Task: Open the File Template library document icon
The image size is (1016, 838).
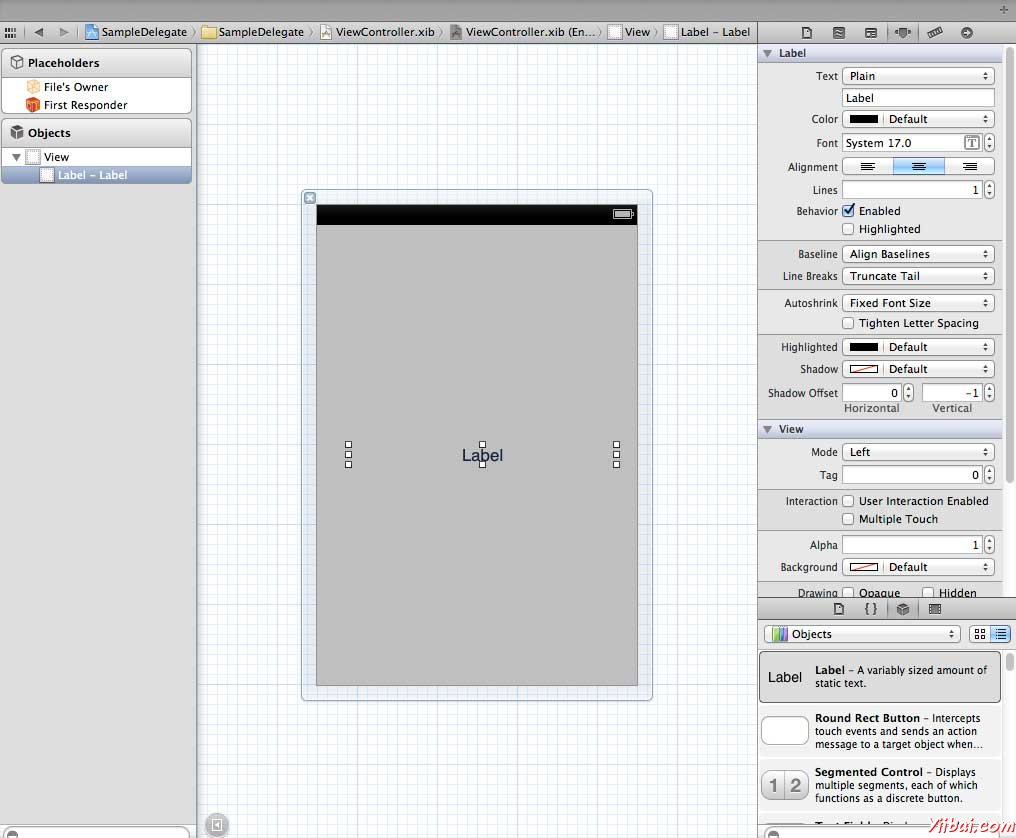Action: pyautogui.click(x=839, y=608)
